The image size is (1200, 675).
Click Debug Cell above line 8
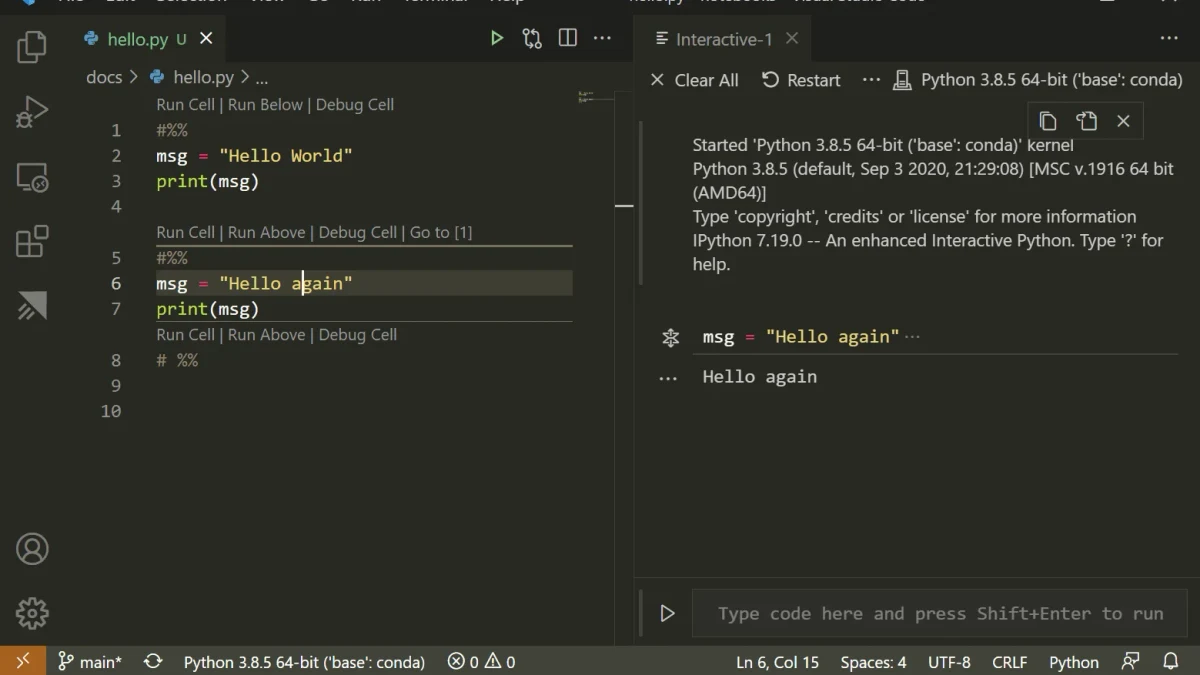point(358,334)
